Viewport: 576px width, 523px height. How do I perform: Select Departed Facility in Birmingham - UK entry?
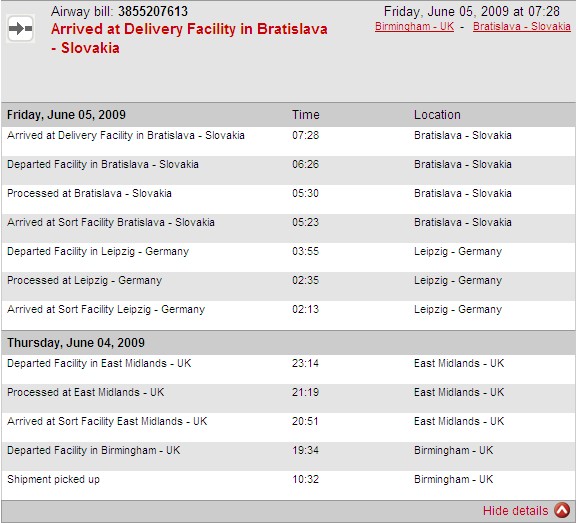point(288,456)
